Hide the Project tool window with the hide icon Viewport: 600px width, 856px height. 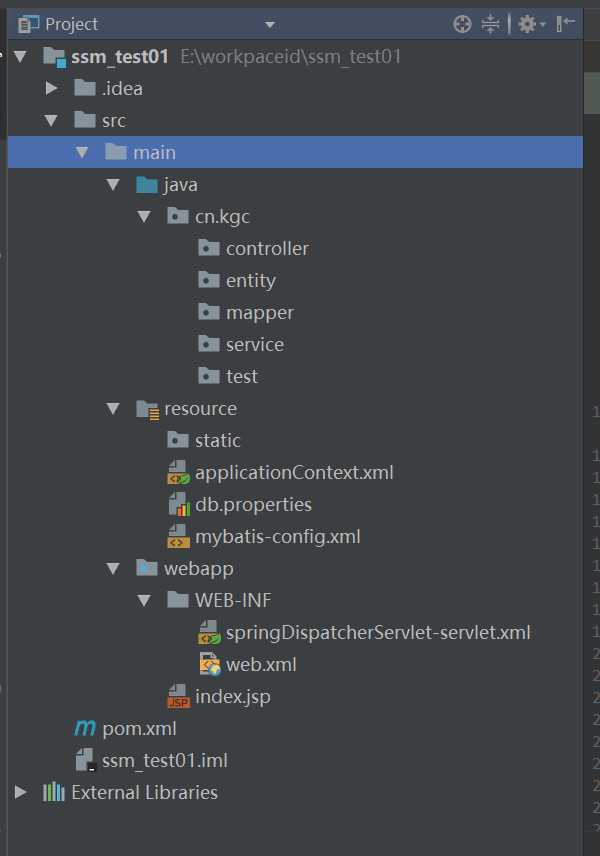point(565,23)
